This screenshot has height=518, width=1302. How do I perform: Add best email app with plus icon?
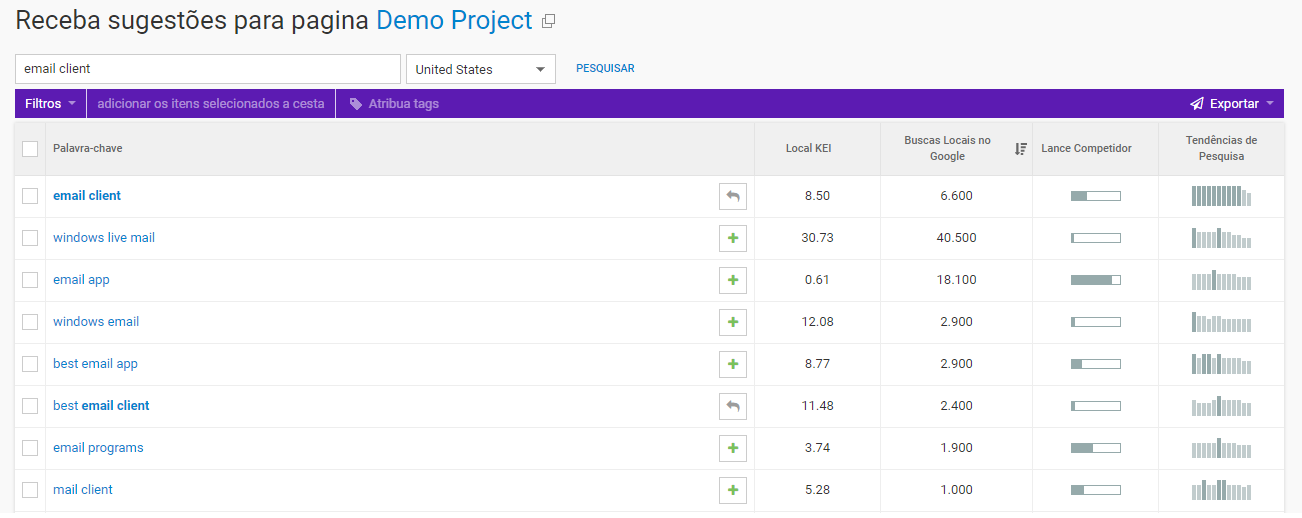point(733,364)
